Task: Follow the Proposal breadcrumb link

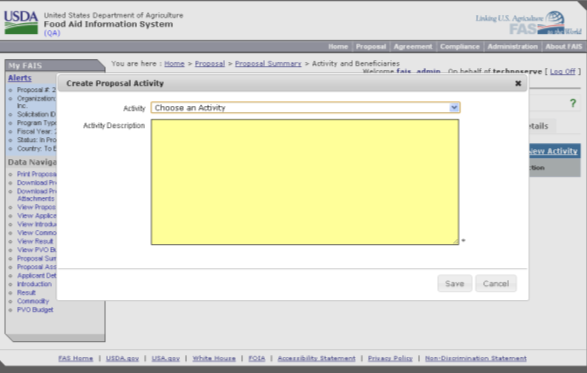Action: point(210,64)
